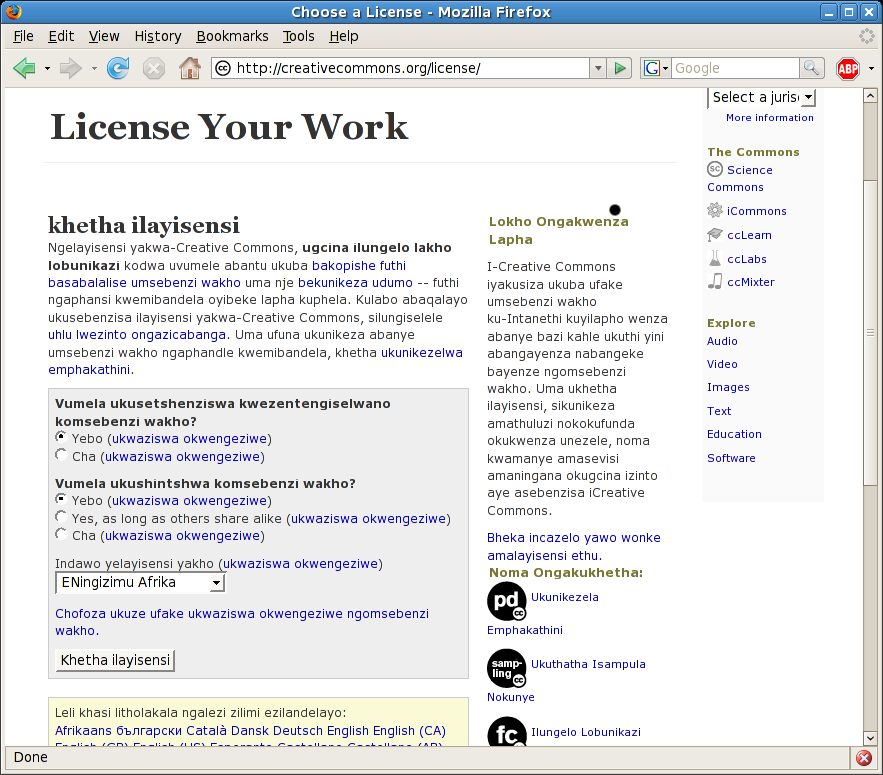Viewport: 883px width, 775px height.
Task: Click into the URL address field
Action: tap(411, 69)
